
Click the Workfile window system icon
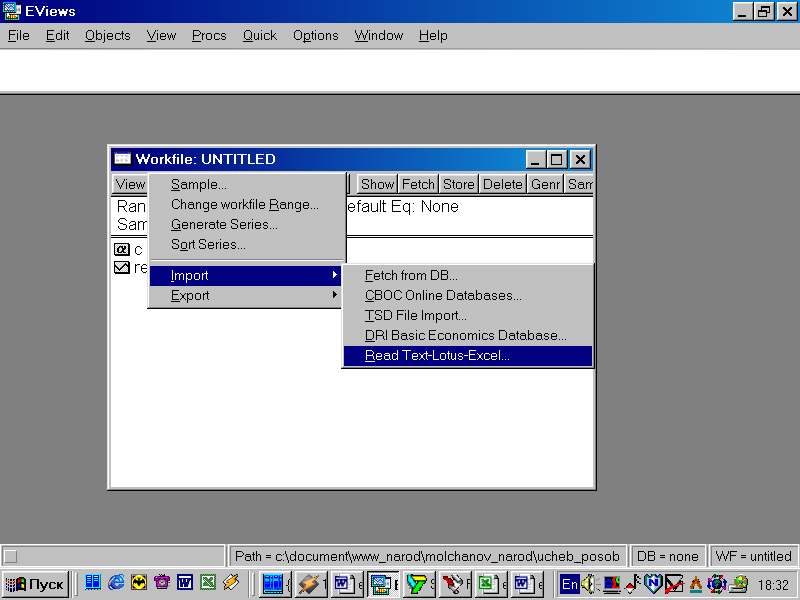point(122,159)
